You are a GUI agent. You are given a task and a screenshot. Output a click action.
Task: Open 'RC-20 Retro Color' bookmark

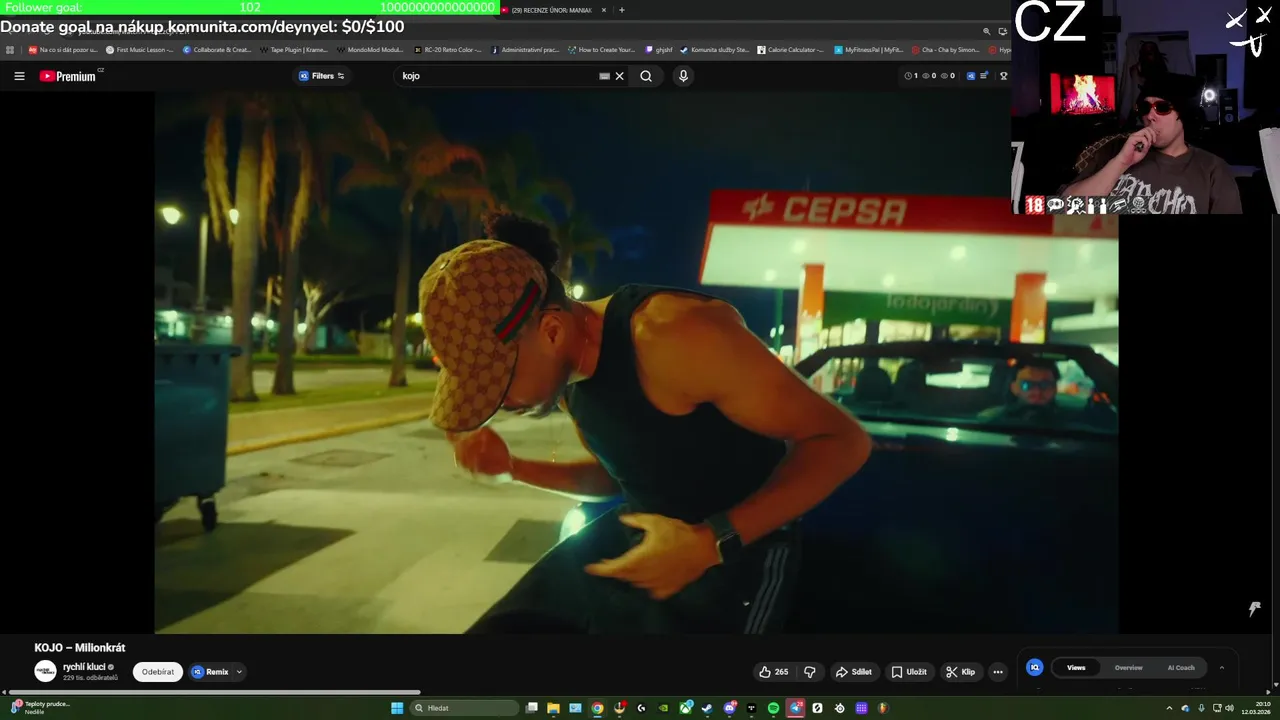point(448,49)
